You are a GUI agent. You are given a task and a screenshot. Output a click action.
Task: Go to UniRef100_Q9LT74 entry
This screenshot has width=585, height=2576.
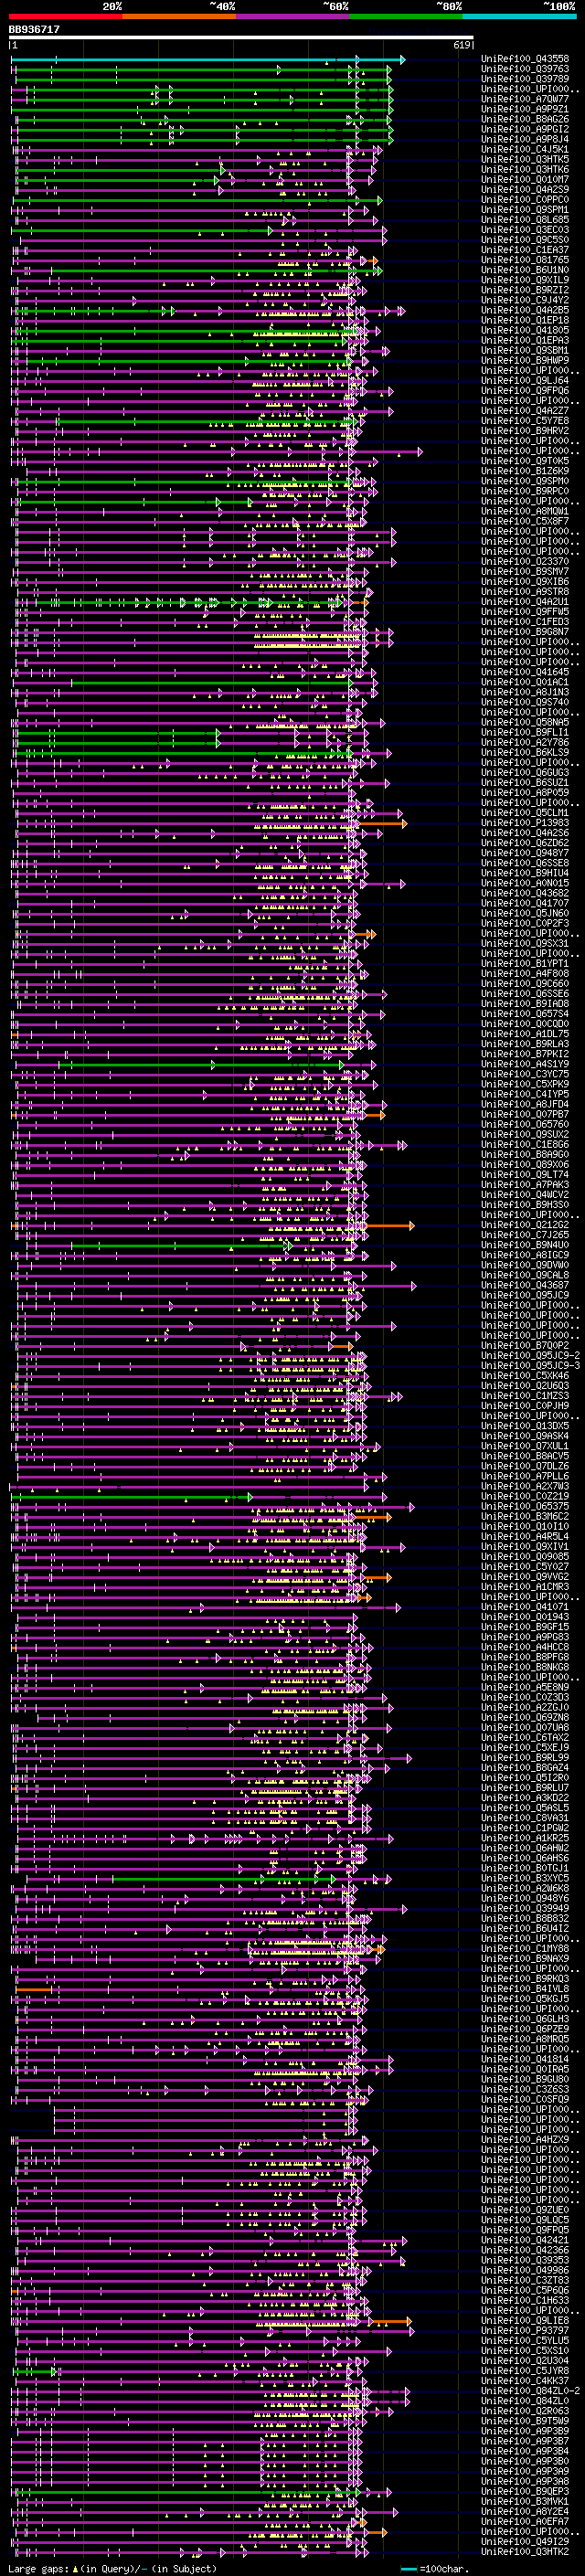[x=525, y=1175]
